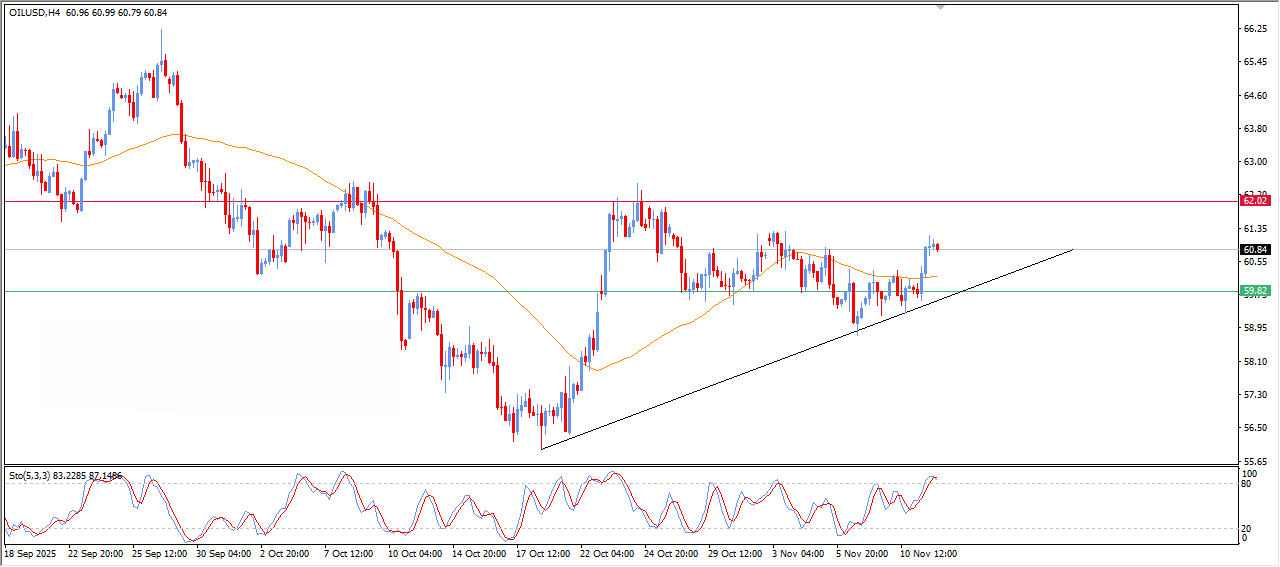Click the 56.50 price scale label

1254,428
